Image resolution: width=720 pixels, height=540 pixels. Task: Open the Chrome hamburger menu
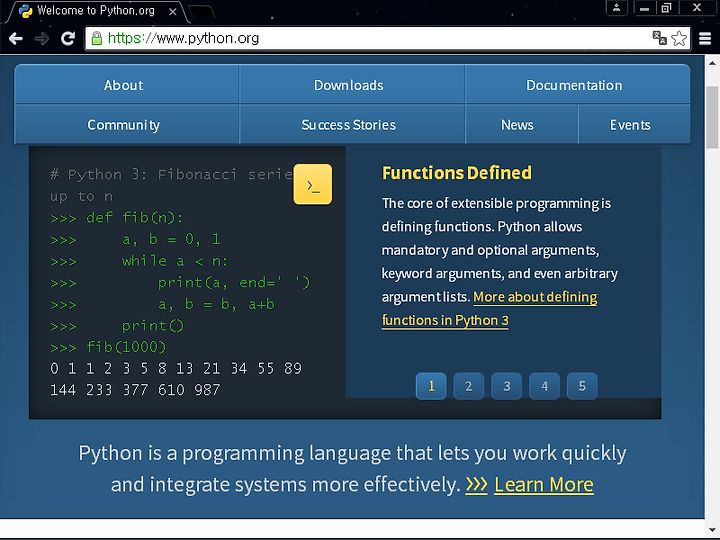coord(705,39)
